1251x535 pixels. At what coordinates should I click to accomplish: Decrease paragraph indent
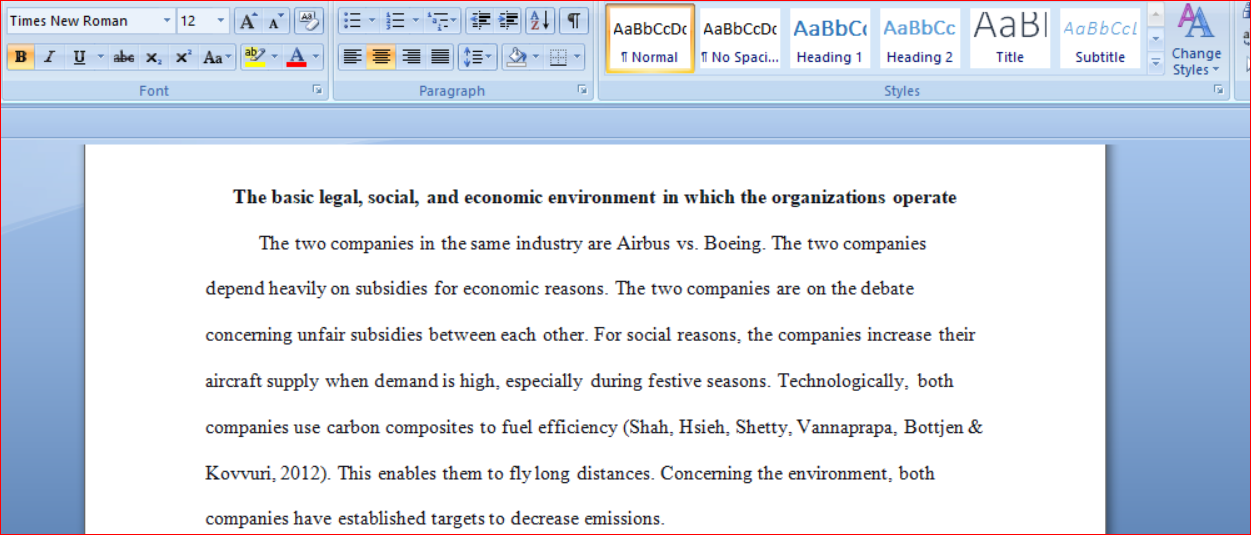click(x=481, y=21)
